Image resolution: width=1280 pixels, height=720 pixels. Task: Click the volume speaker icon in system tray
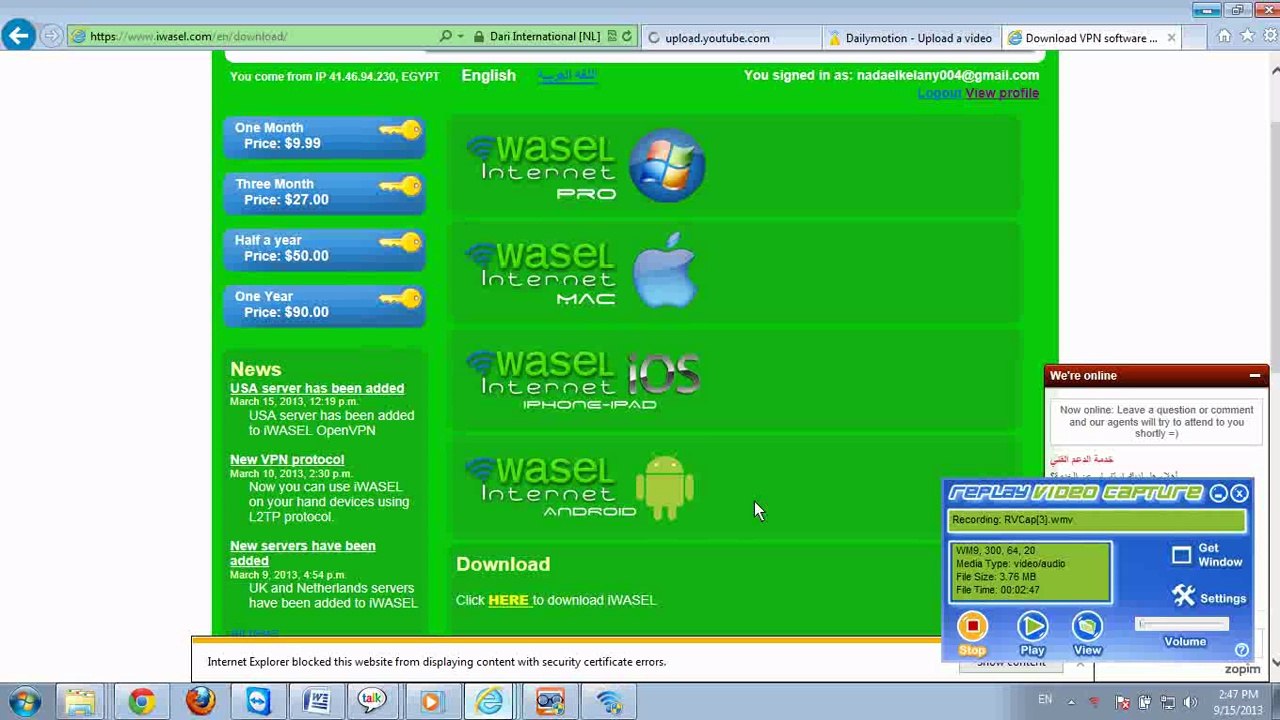pos(1190,702)
